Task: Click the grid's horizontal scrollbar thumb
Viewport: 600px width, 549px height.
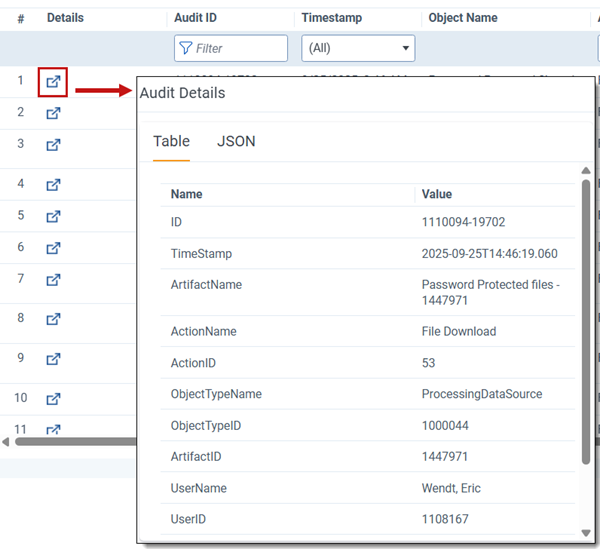Action: [x=76, y=442]
